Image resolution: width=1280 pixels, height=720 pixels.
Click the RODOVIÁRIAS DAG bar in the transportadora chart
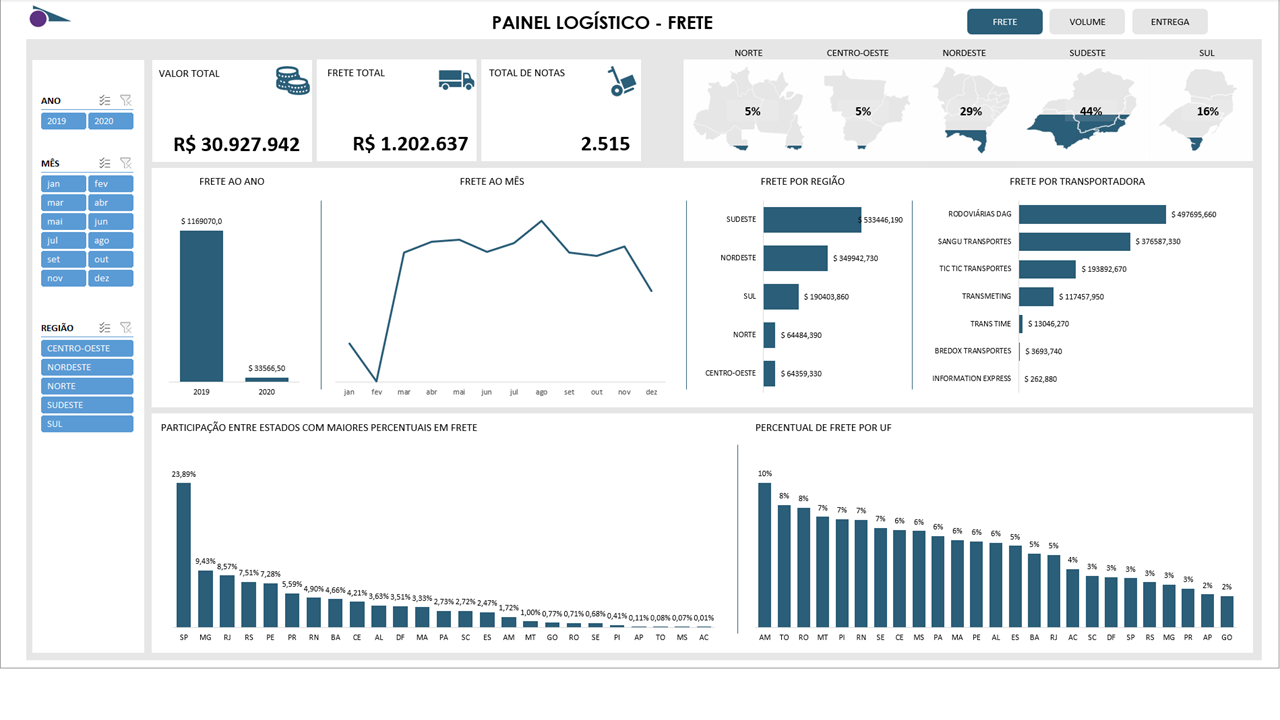tap(1092, 214)
